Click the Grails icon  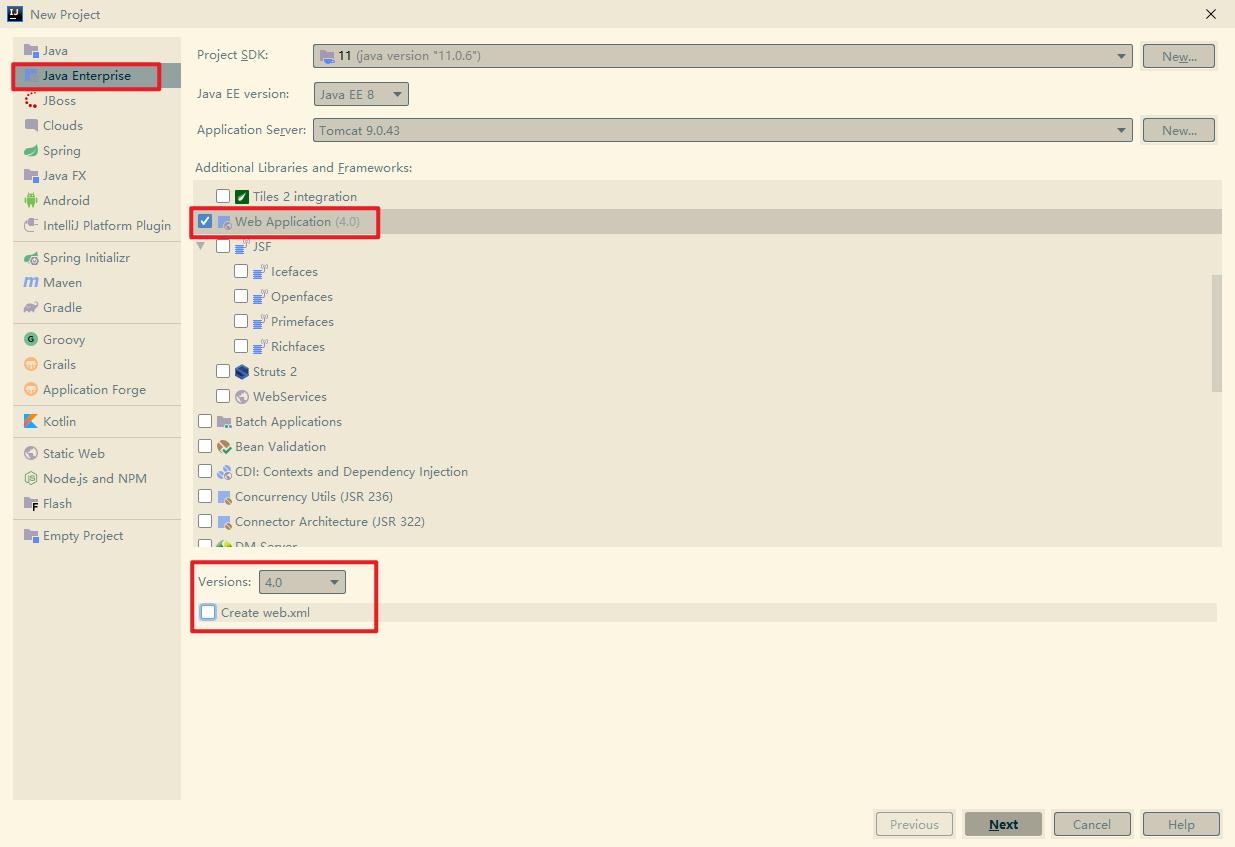click(x=31, y=364)
